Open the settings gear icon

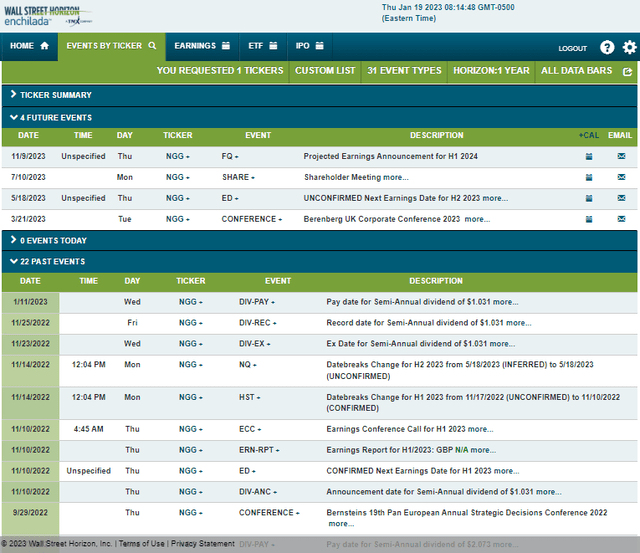(x=629, y=47)
